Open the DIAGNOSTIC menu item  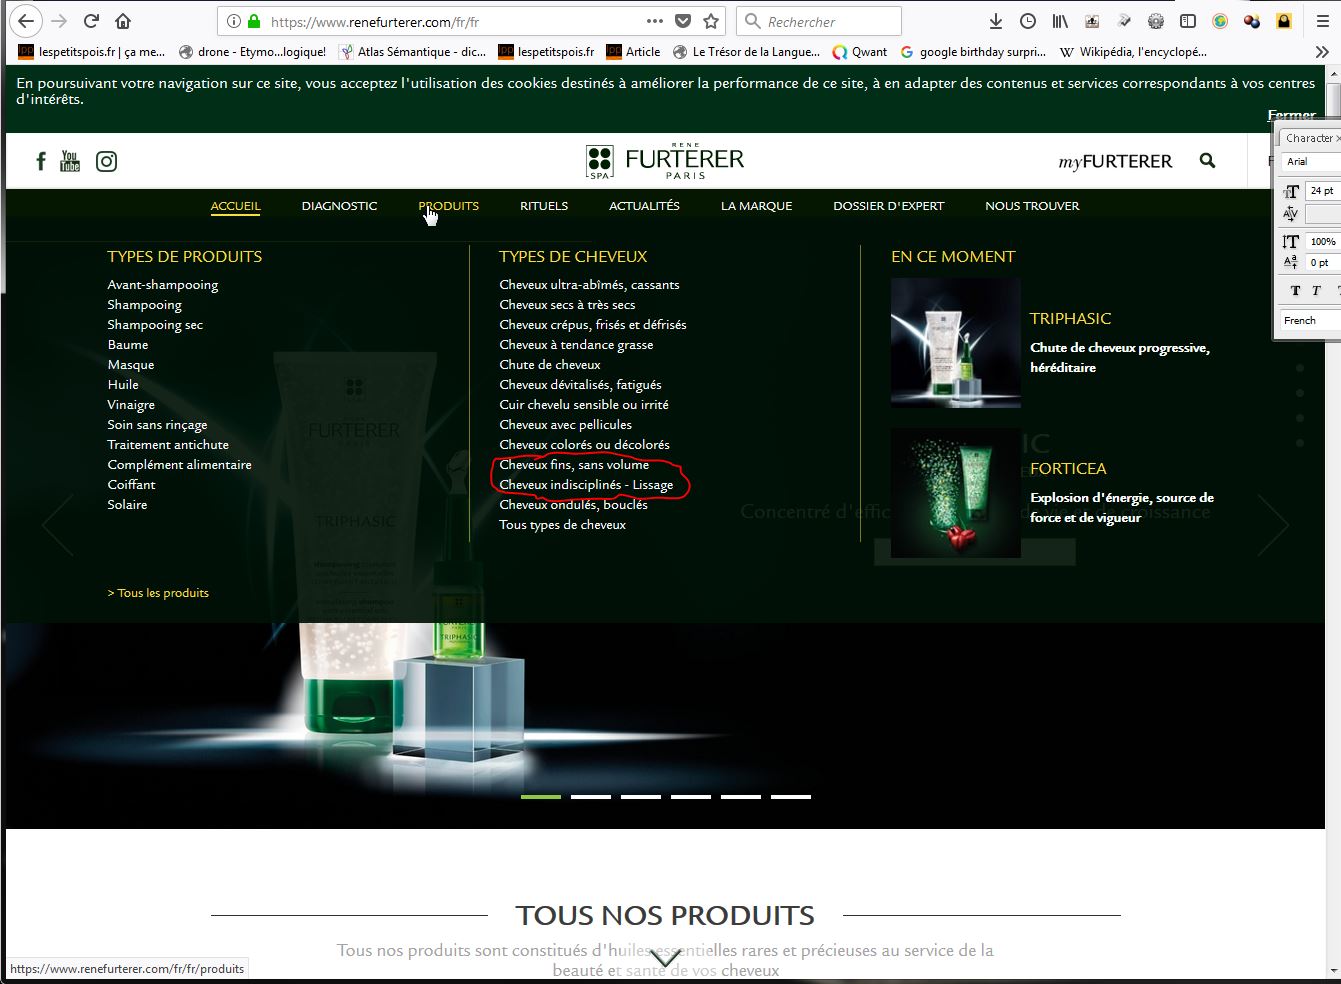[x=339, y=206]
